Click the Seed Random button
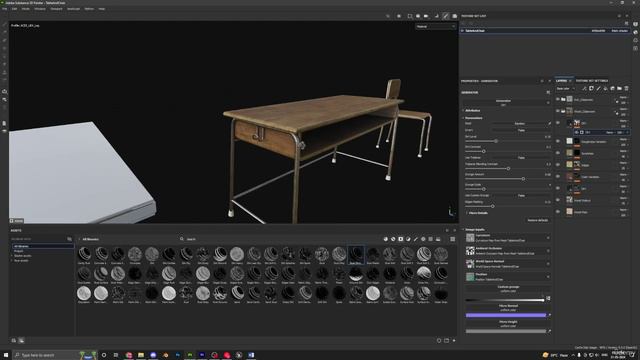The width and height of the screenshot is (640, 360). coord(519,123)
